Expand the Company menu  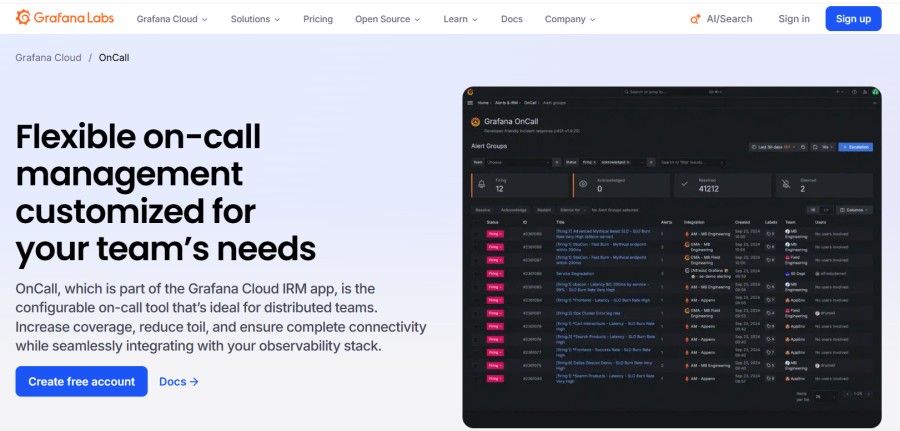pos(570,19)
